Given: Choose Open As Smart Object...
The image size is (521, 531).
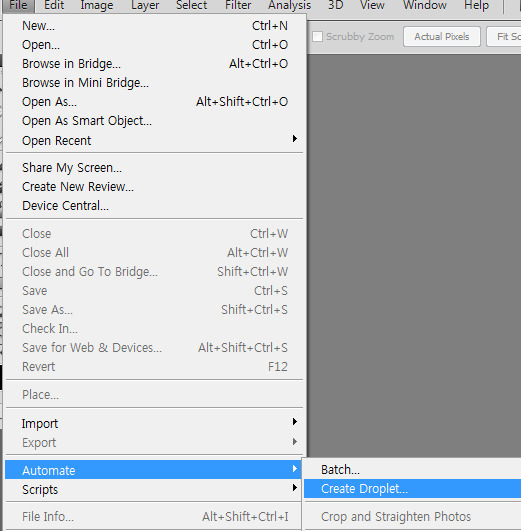Looking at the screenshot, I should pyautogui.click(x=154, y=121).
